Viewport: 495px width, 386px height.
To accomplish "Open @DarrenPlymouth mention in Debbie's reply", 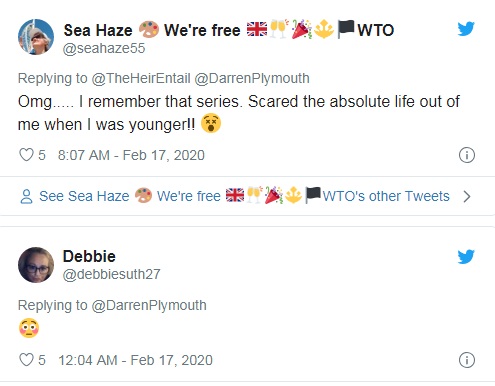I will 149,305.
